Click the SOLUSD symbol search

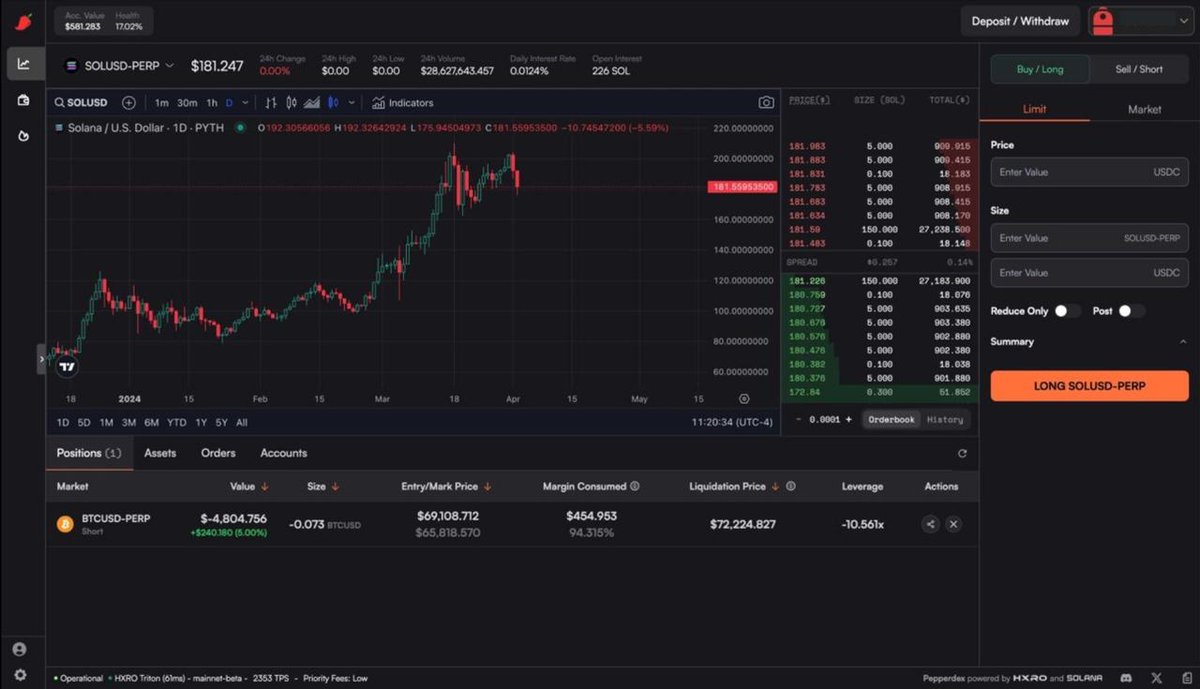(x=81, y=102)
